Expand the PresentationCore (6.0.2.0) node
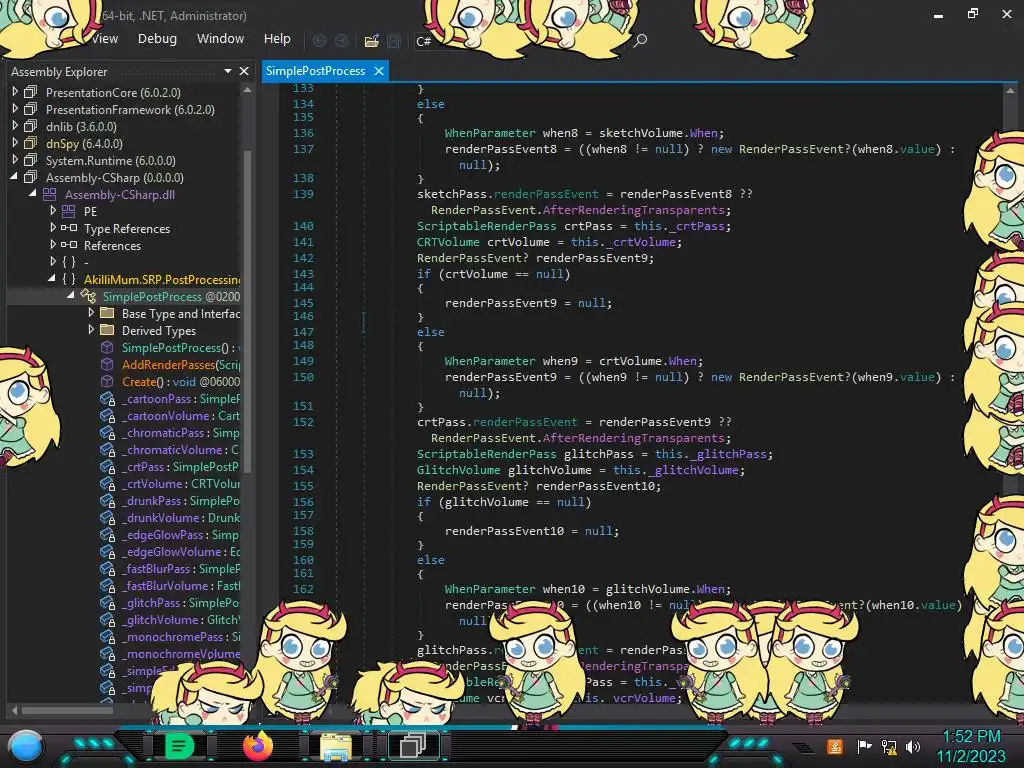 [x=15, y=92]
